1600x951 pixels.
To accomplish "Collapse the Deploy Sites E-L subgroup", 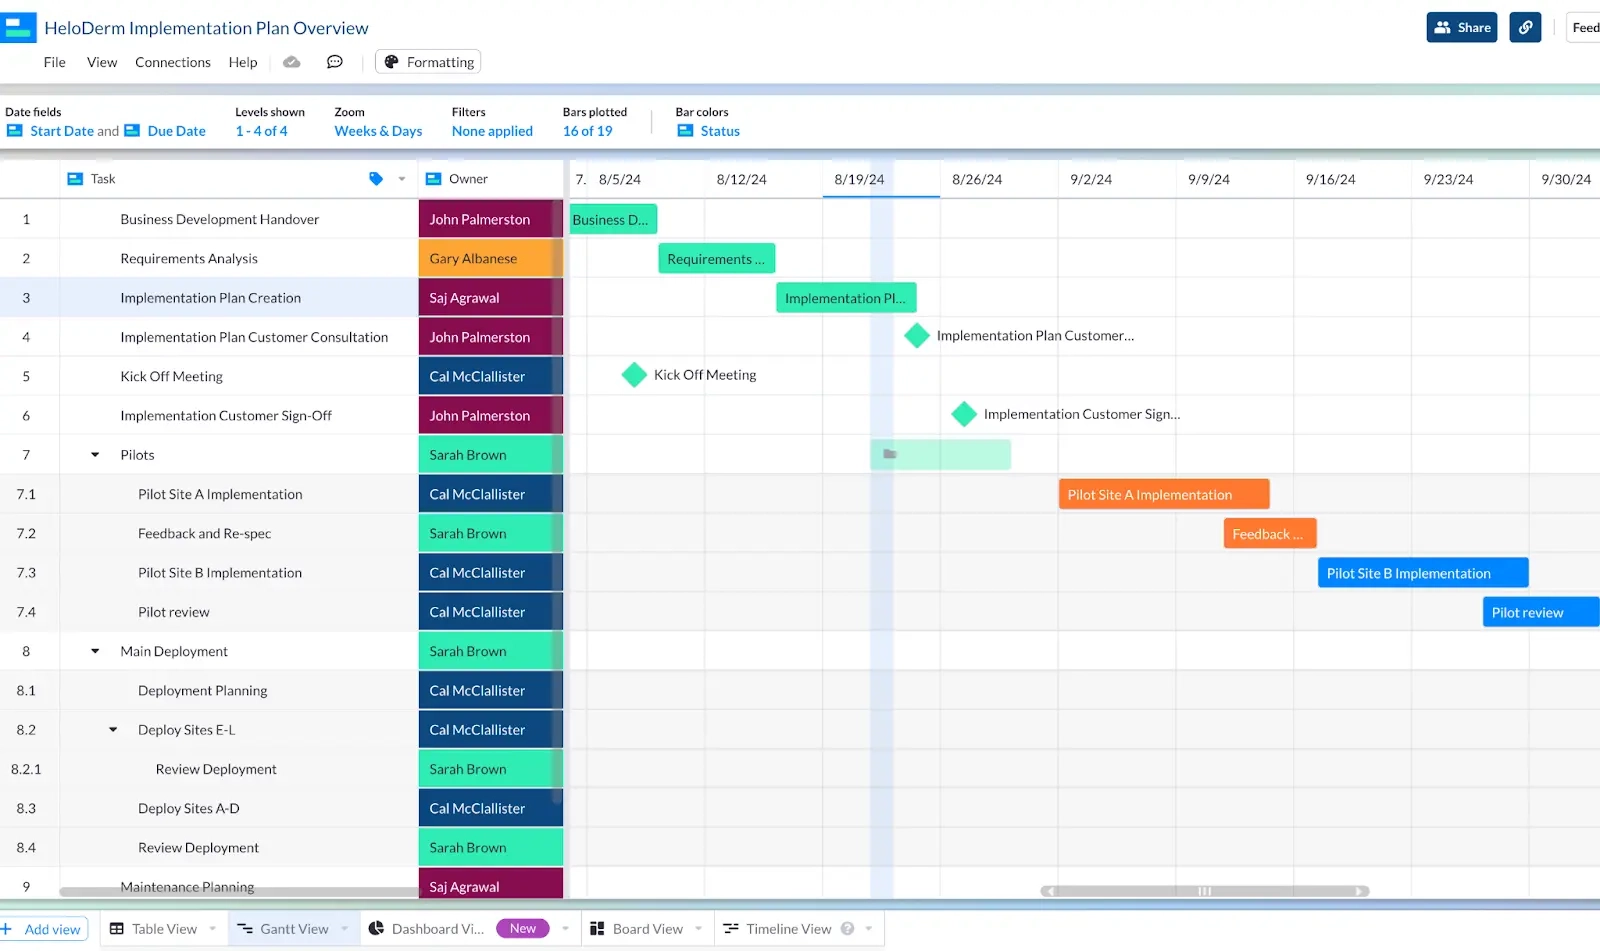I will [112, 729].
